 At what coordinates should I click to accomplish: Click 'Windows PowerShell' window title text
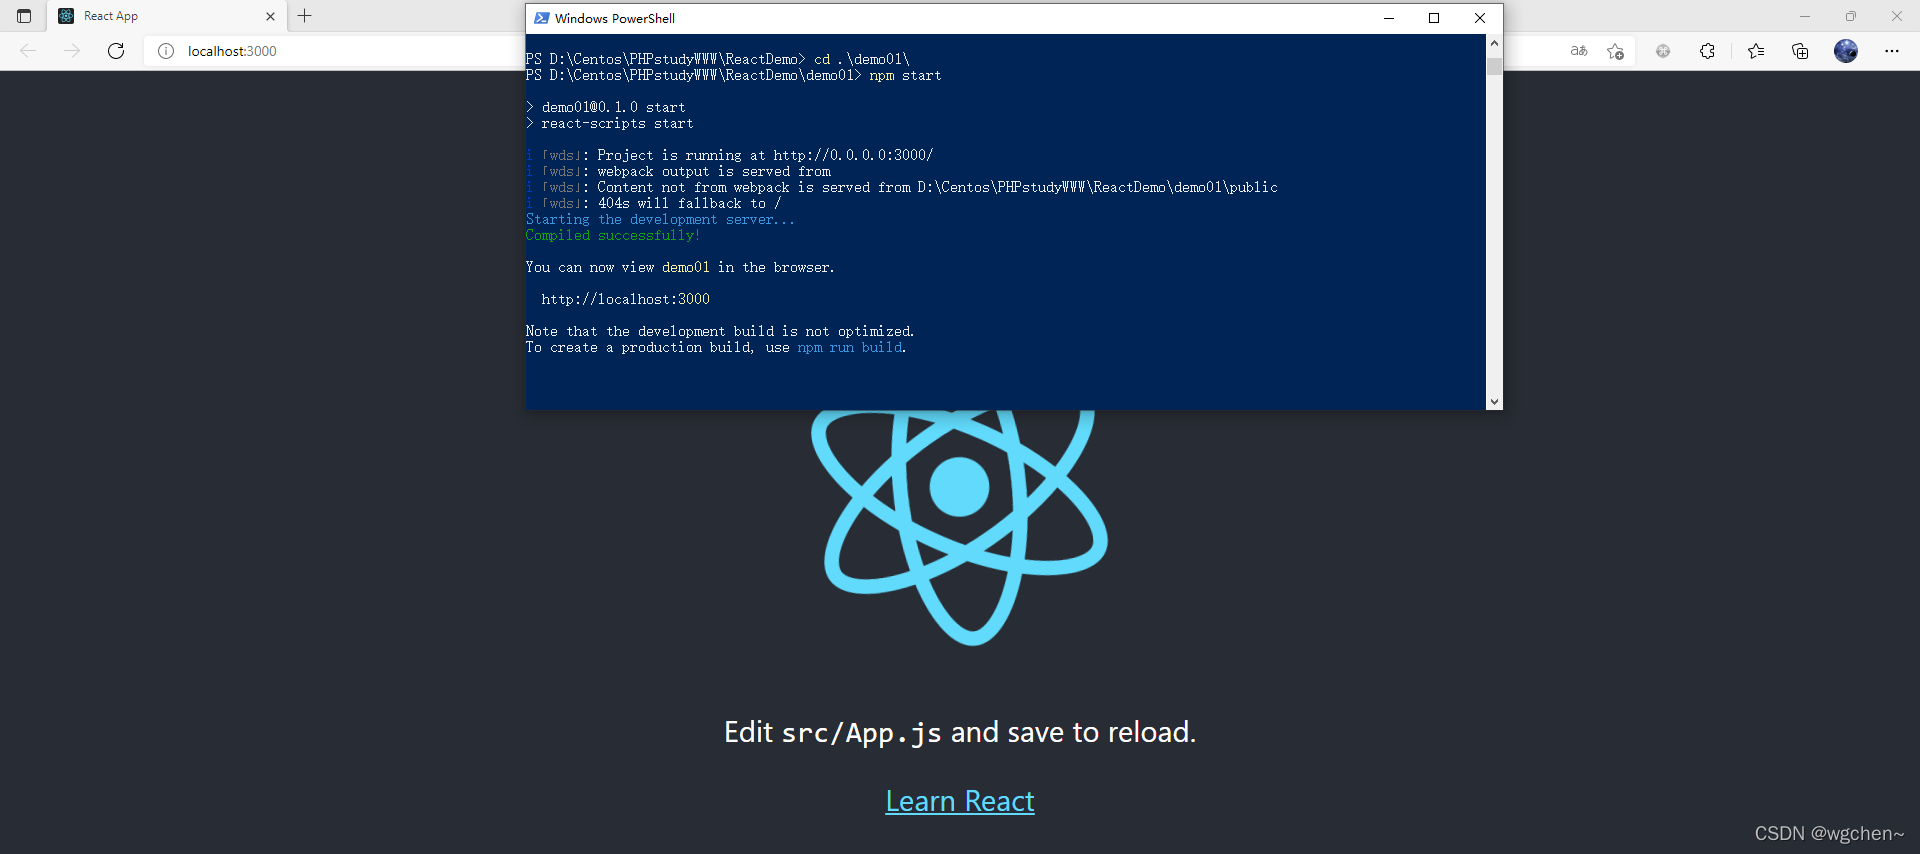[615, 18]
